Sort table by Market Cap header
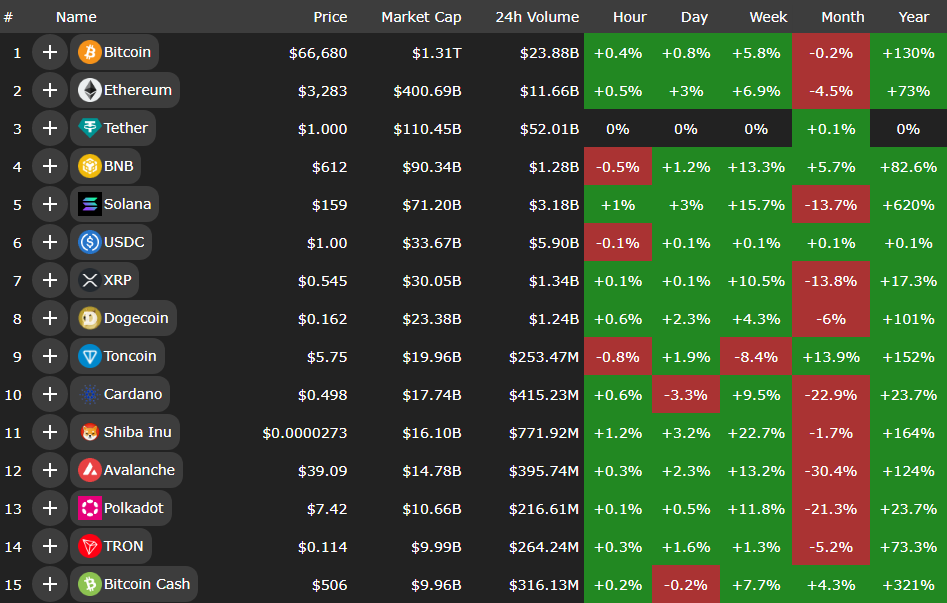947x603 pixels. point(421,17)
